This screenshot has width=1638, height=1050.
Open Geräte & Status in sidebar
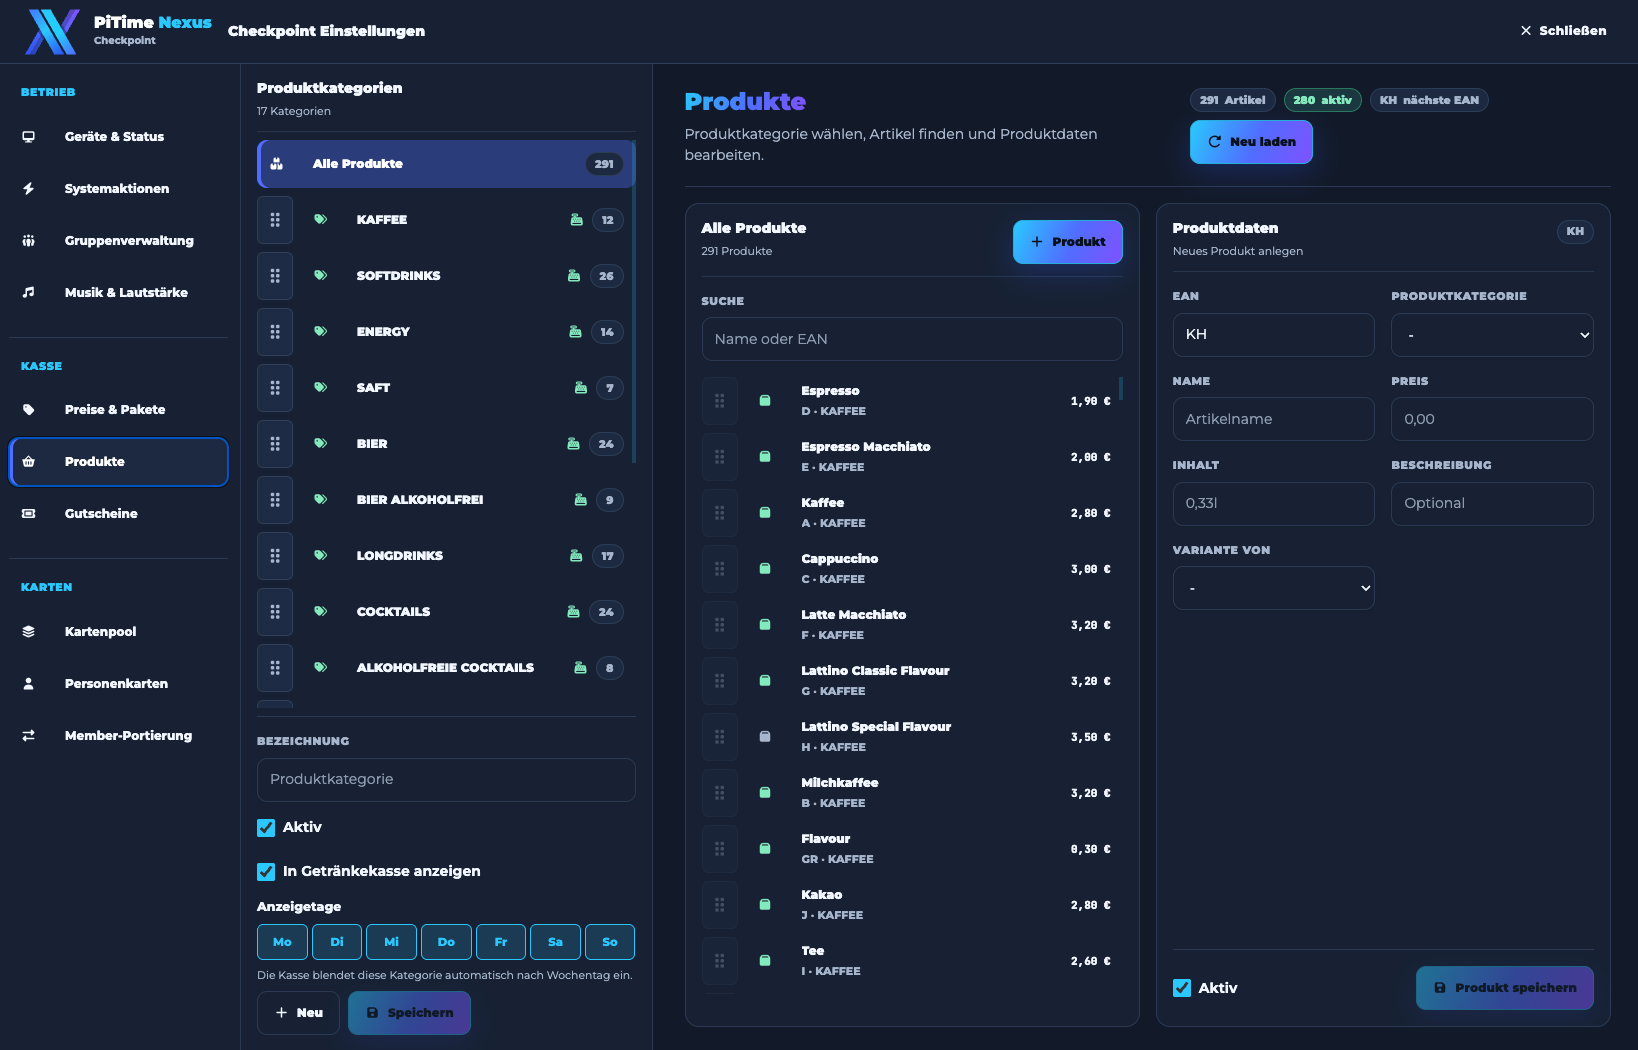click(x=119, y=137)
